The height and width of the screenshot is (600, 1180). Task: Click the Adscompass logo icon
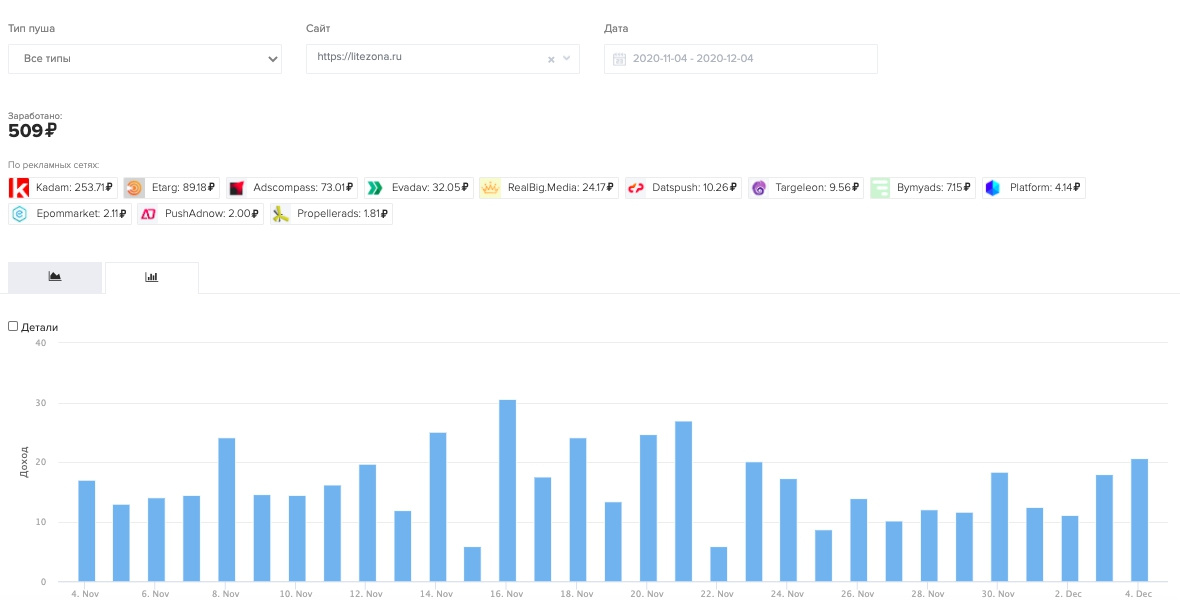coord(237,187)
